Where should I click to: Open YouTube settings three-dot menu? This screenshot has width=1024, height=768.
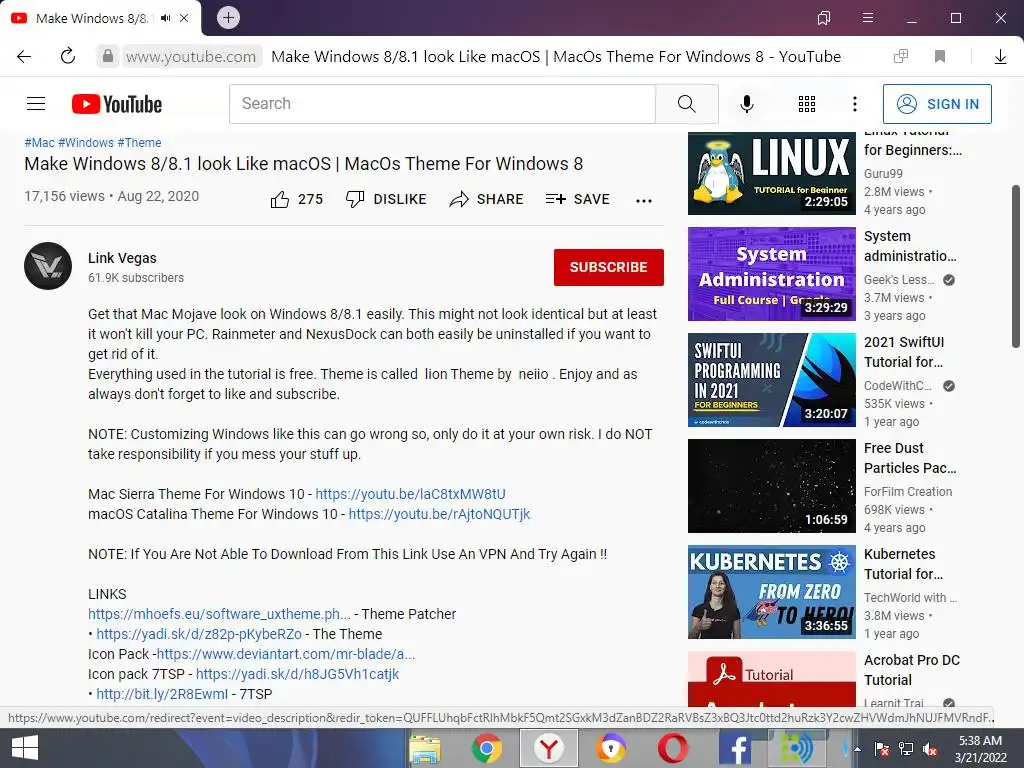pyautogui.click(x=854, y=104)
